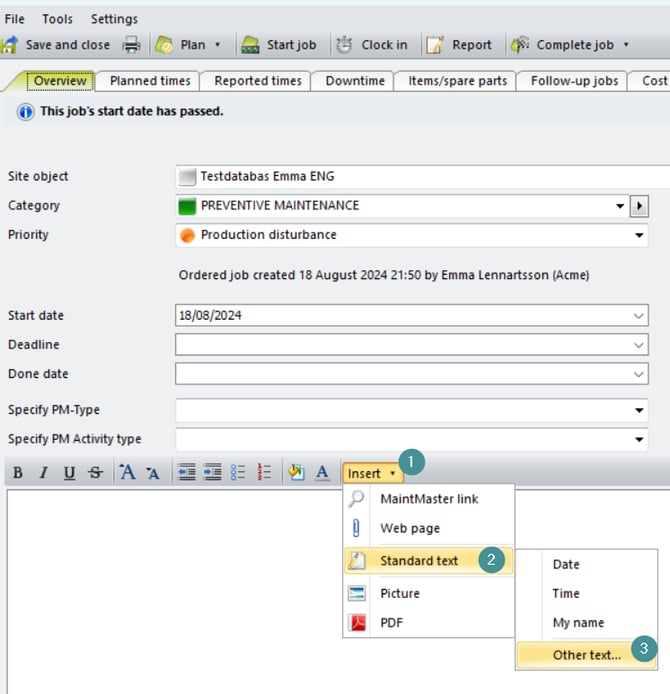
Task: Insert a bulleted list
Action: tap(238, 473)
